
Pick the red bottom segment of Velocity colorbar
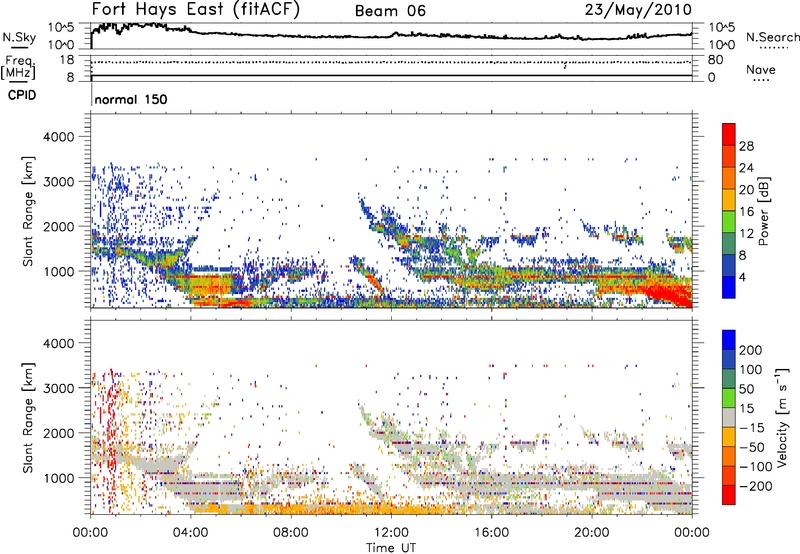click(x=729, y=495)
